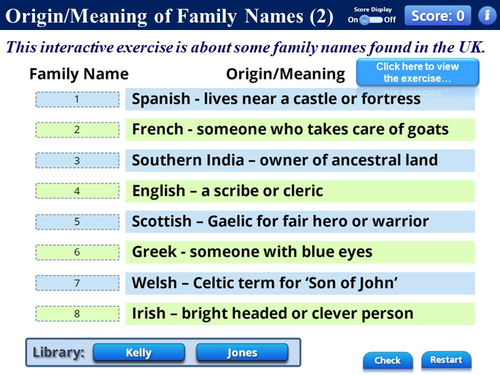Click the Irish bright headed meaning row
The width and height of the screenshot is (500, 375).
tap(300, 314)
